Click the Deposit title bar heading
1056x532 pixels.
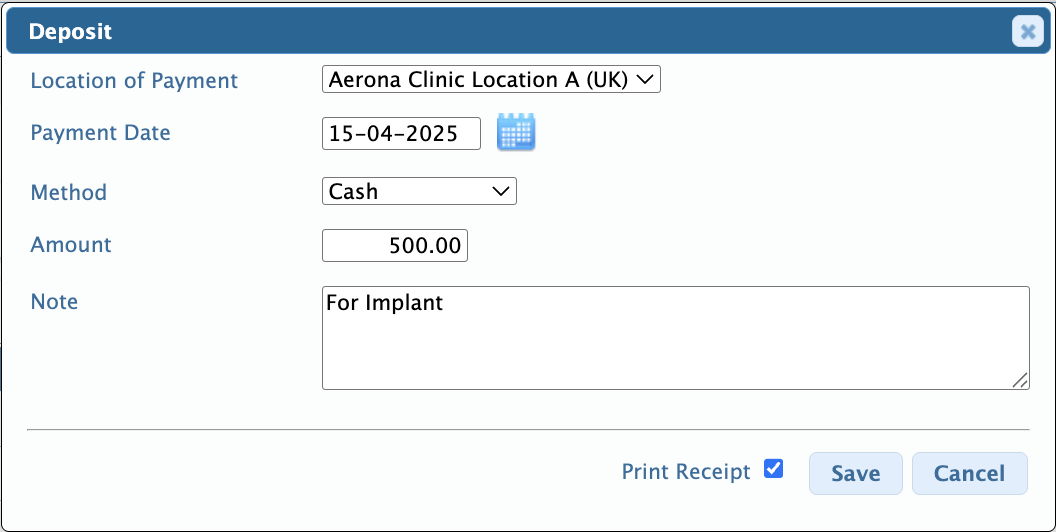[x=71, y=31]
